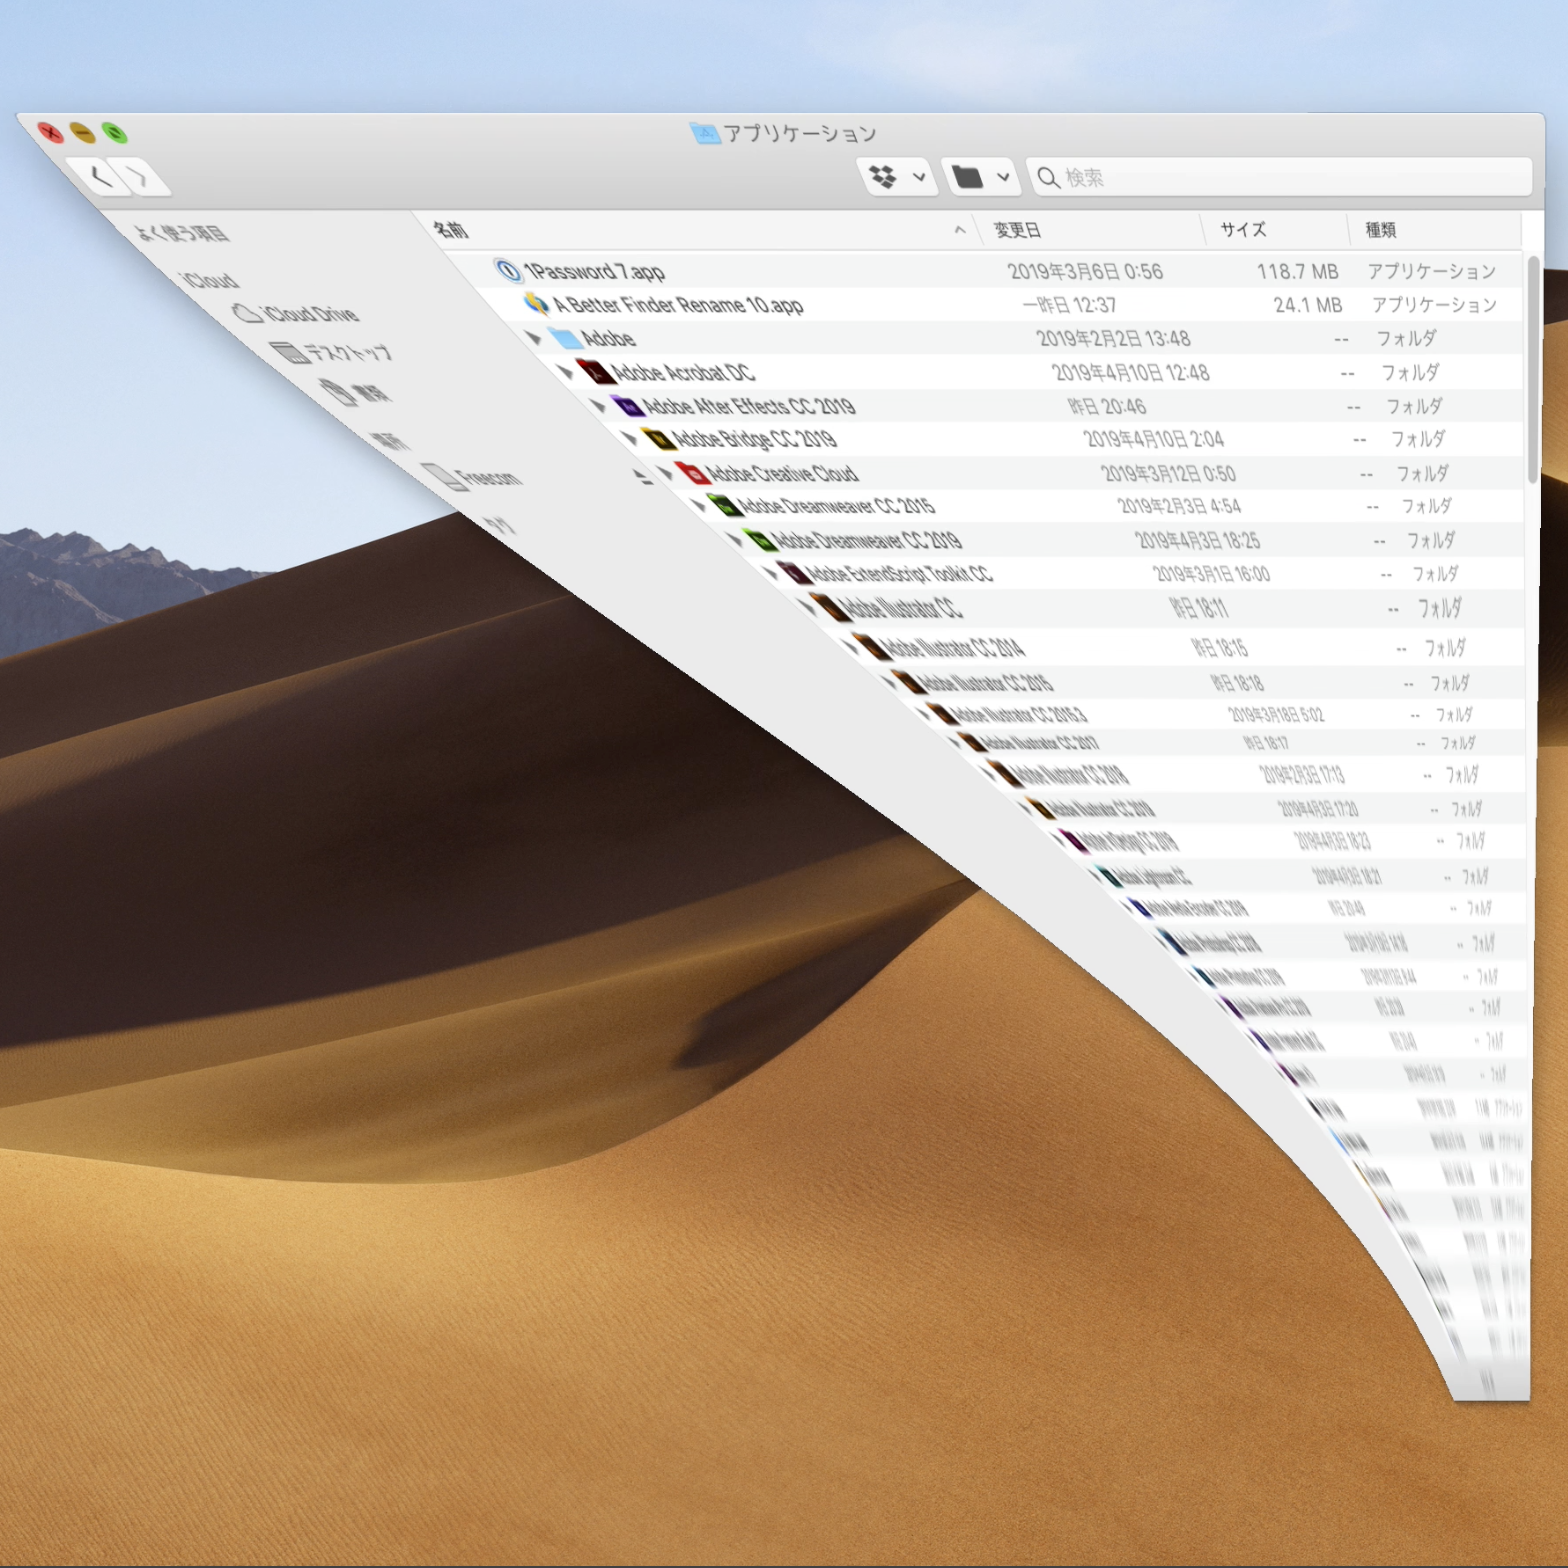The height and width of the screenshot is (1568, 1568).
Task: Open iCloud Drive in the sidebar
Action: click(x=308, y=314)
